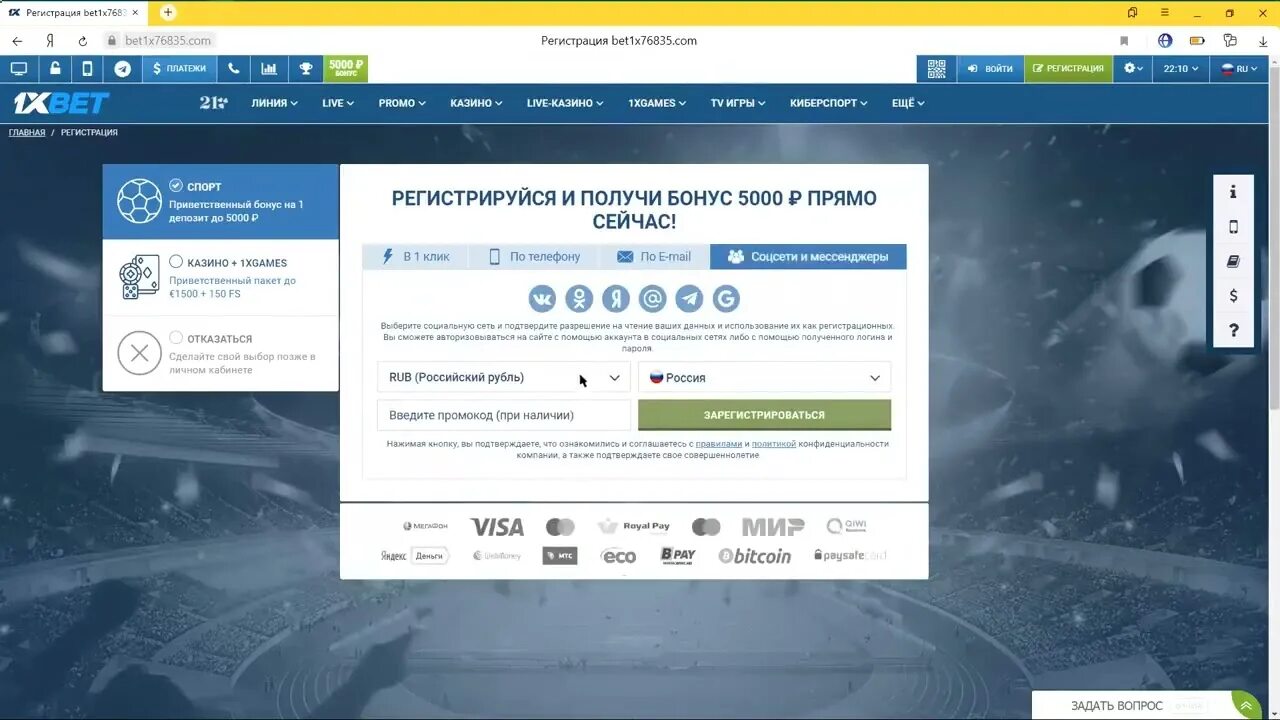Open question mark help icon in sidebar
Image resolution: width=1280 pixels, height=720 pixels.
(1233, 331)
